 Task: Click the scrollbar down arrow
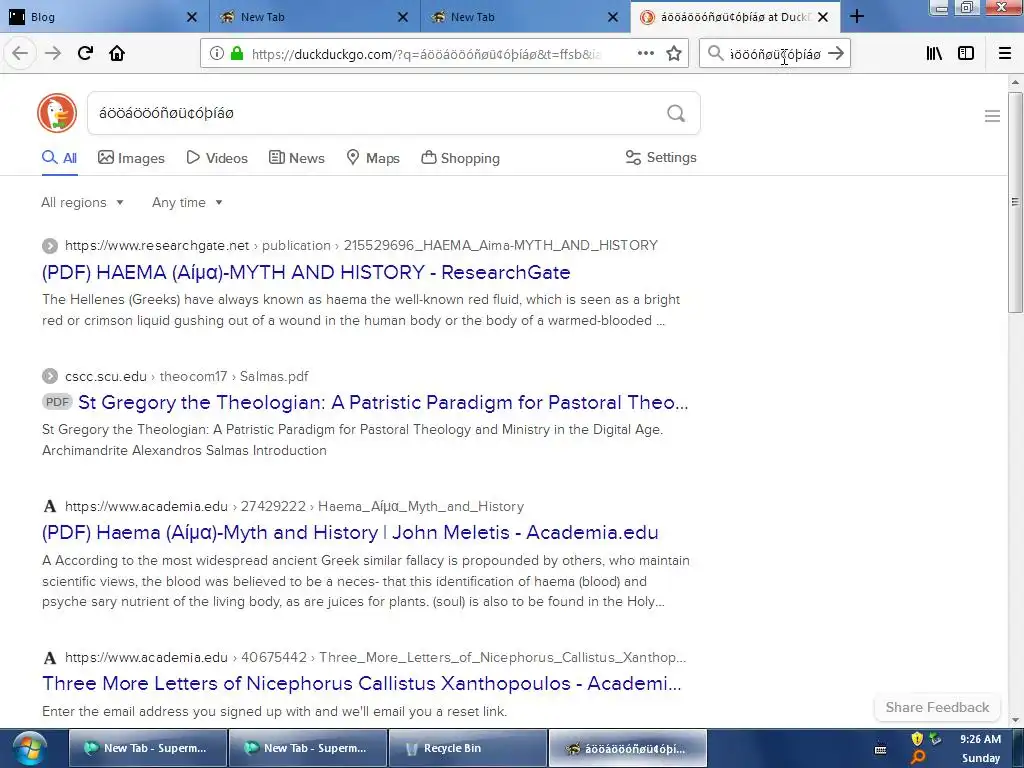pyautogui.click(x=1015, y=720)
